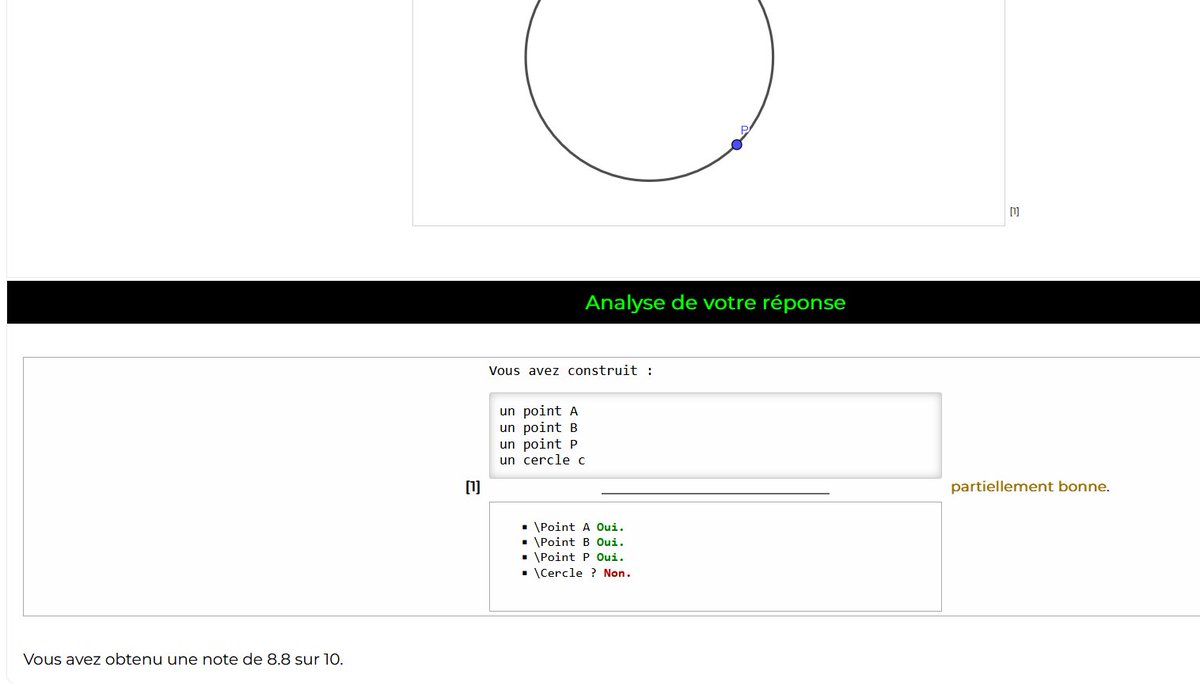Click the score text '8.8 sur 10'
1200x686 pixels.
pyautogui.click(x=303, y=659)
